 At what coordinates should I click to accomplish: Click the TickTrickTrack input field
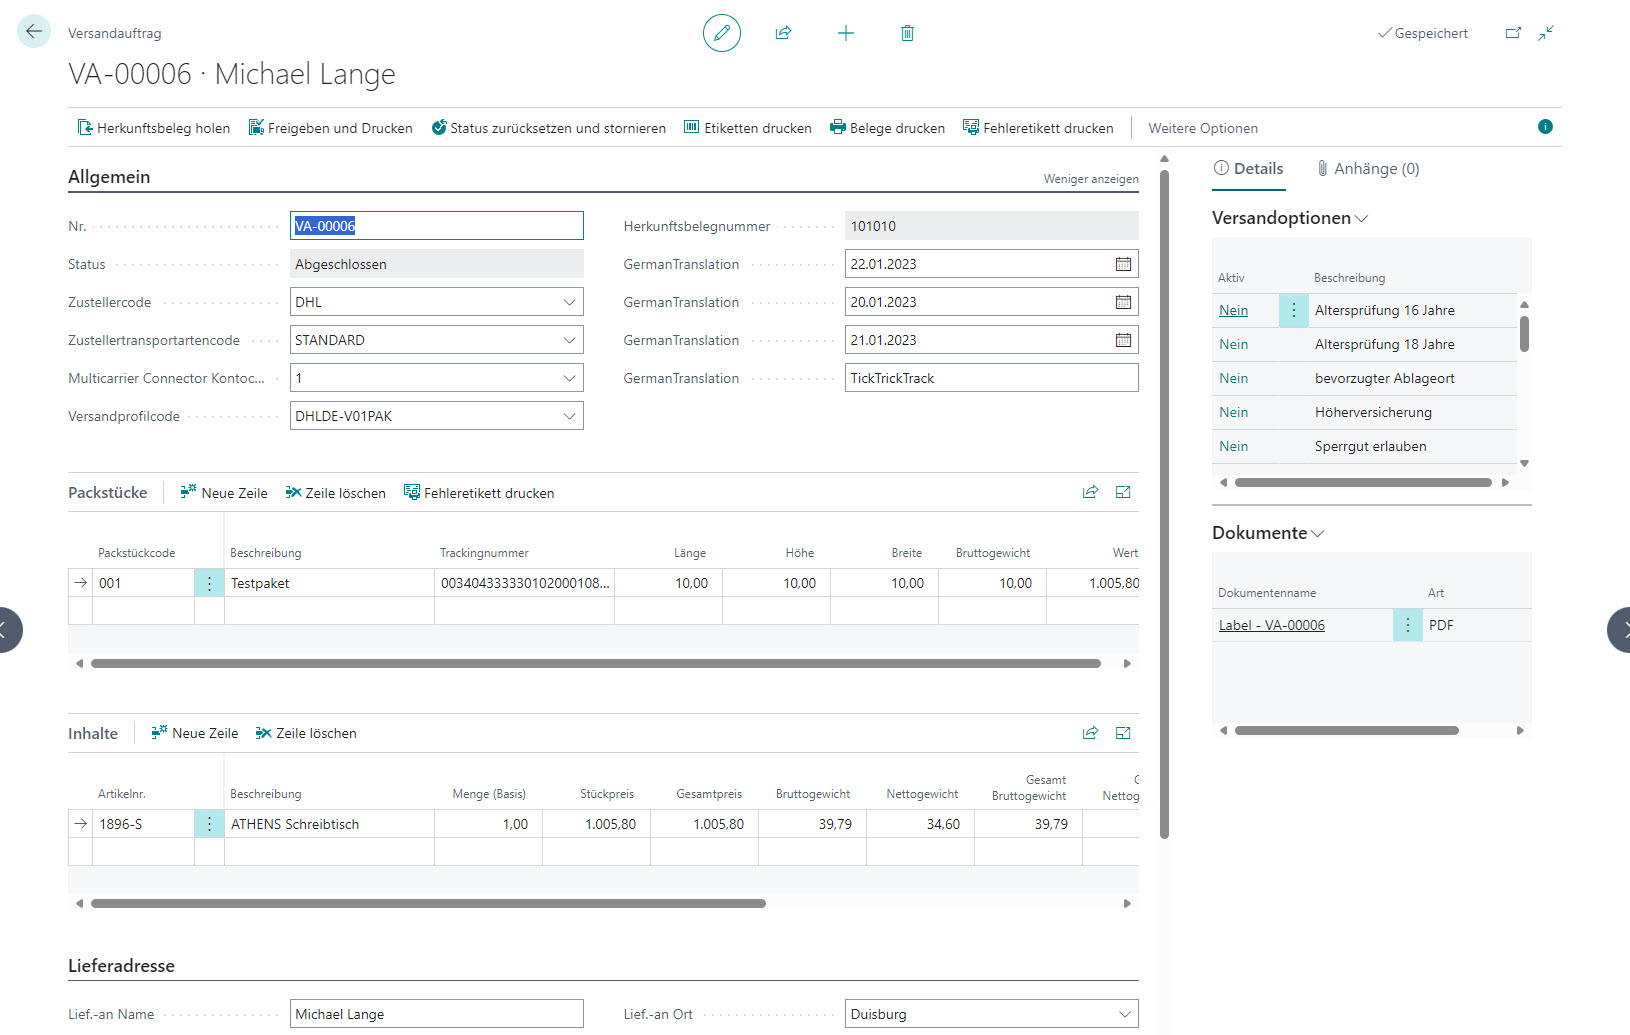point(990,378)
